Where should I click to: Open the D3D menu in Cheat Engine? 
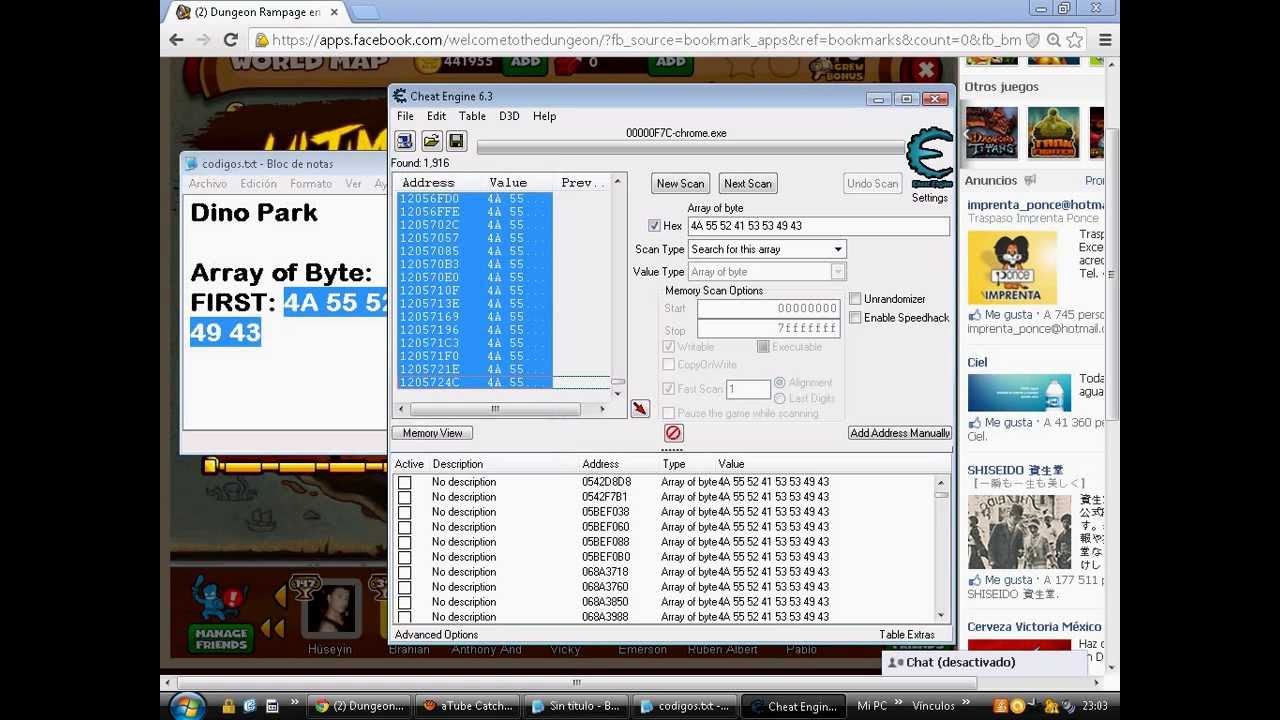509,116
